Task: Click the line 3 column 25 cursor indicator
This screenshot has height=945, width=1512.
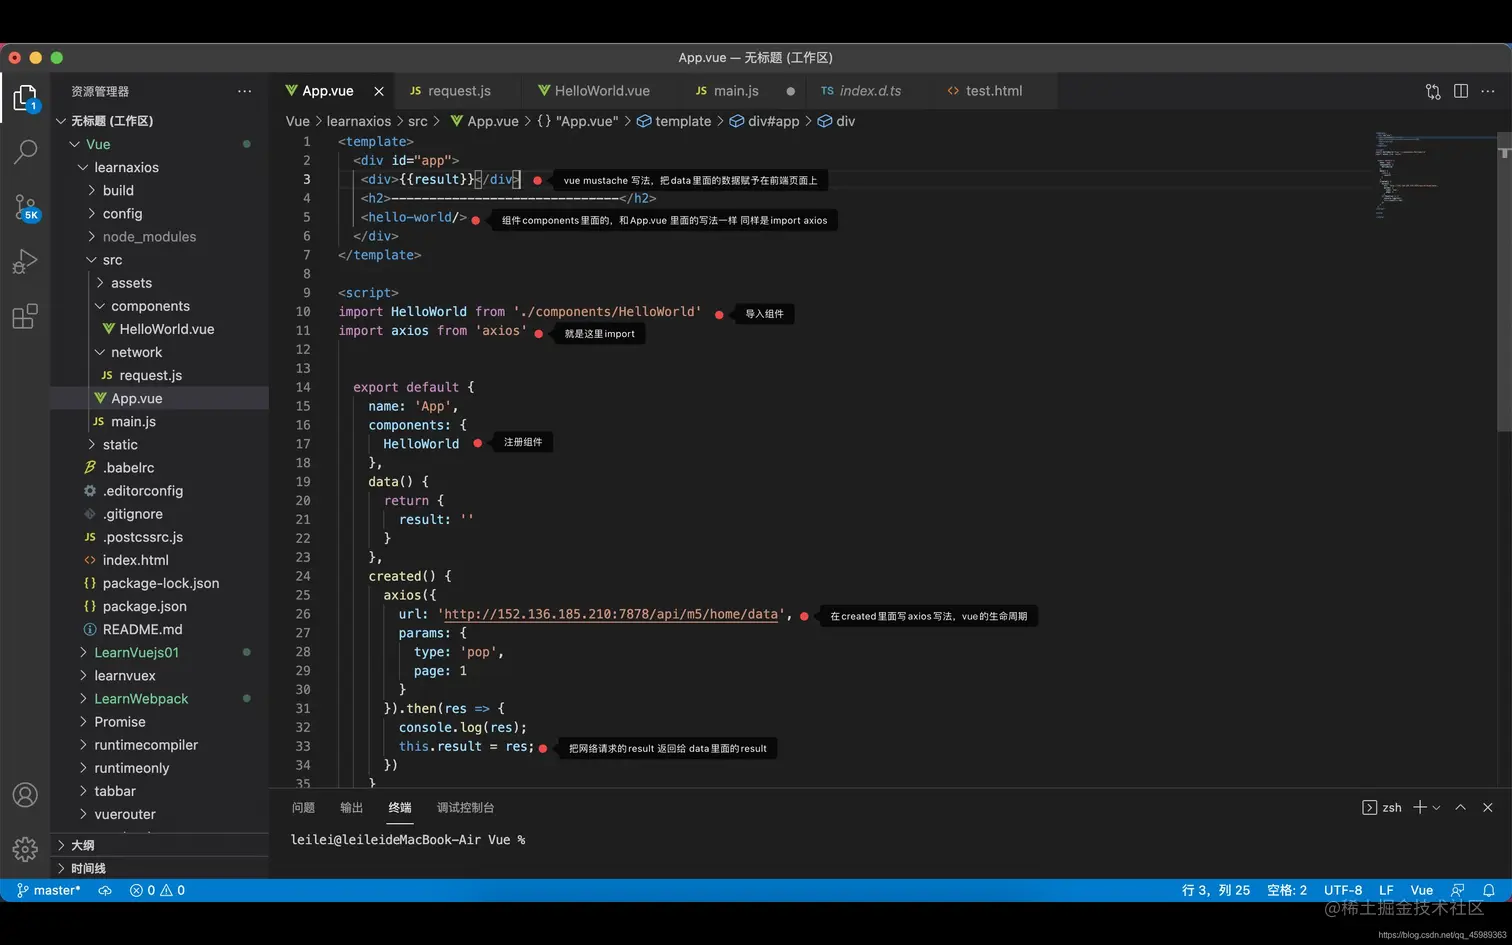Action: click(1216, 890)
